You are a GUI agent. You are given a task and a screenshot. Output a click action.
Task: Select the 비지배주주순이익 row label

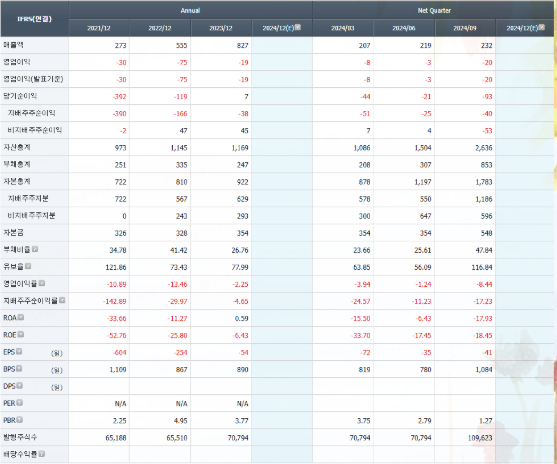[x=35, y=130]
